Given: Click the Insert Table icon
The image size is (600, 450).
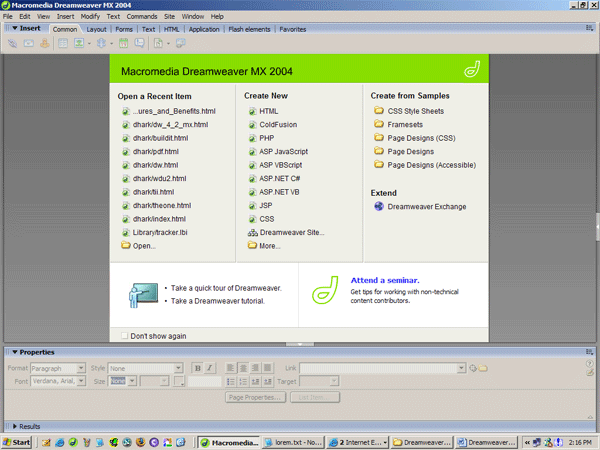Looking at the screenshot, I should [63, 43].
